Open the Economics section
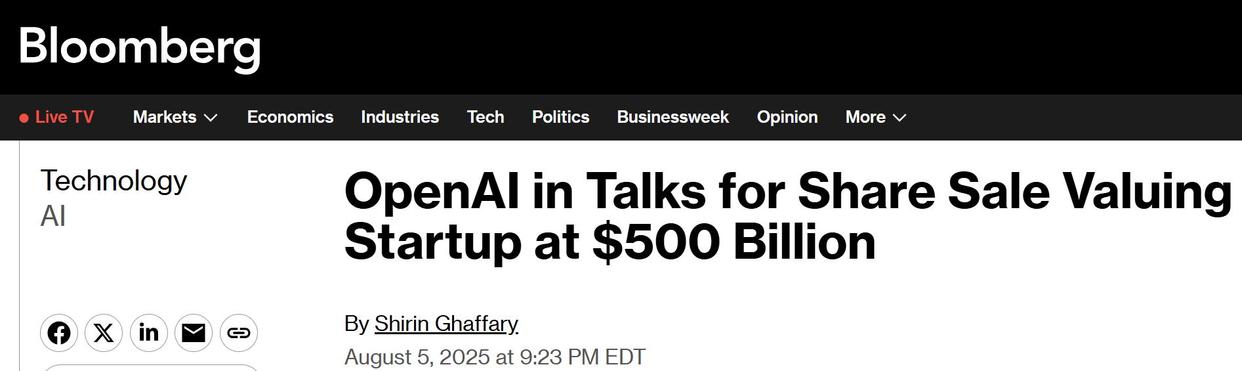Image resolution: width=1242 pixels, height=371 pixels. 290,117
